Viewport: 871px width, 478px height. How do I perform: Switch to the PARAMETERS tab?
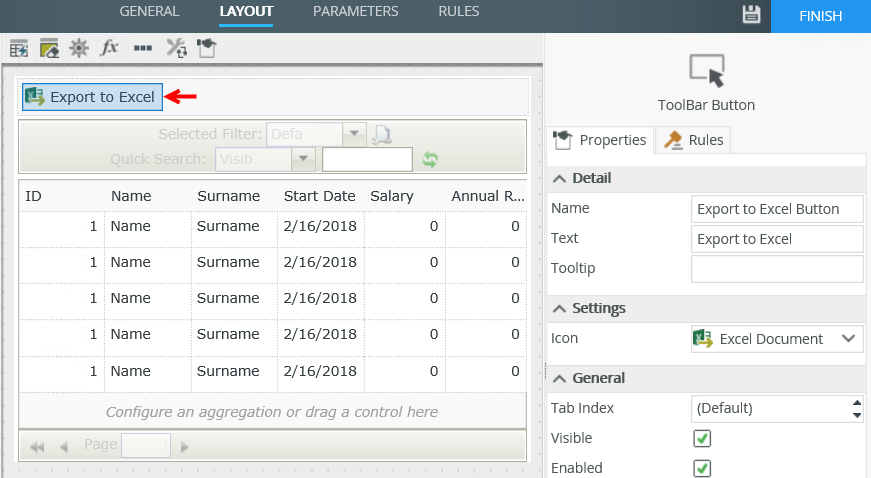(355, 12)
